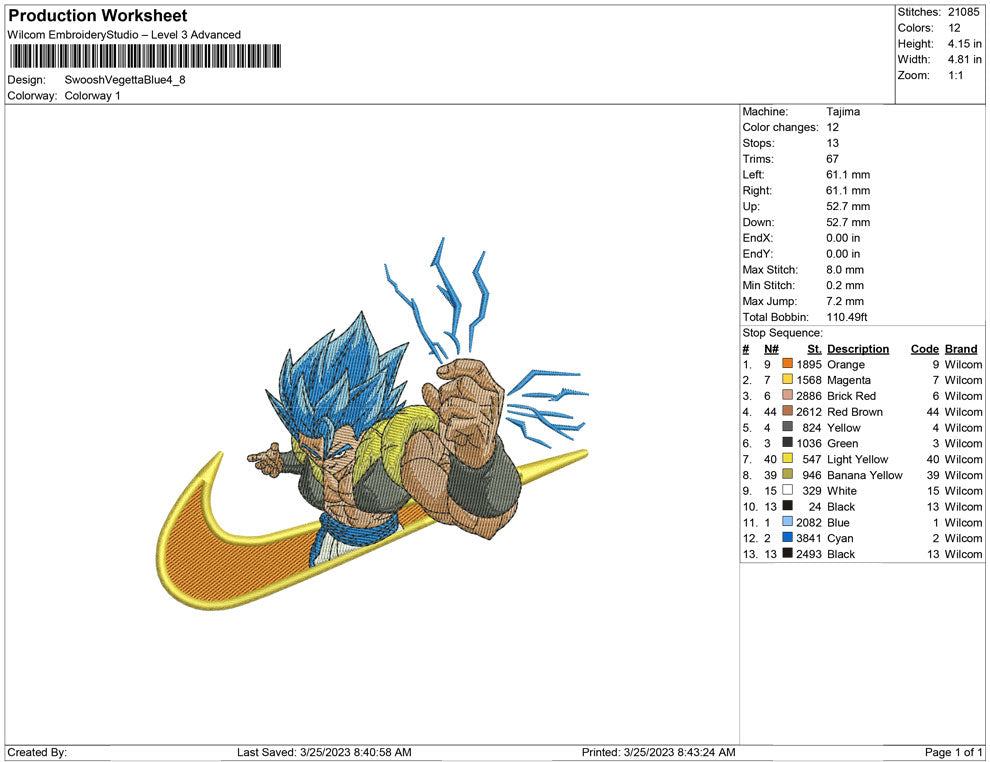Screen dimensions: 990x762
Task: Click the Max Jump value 7.2 mm
Action: point(845,301)
